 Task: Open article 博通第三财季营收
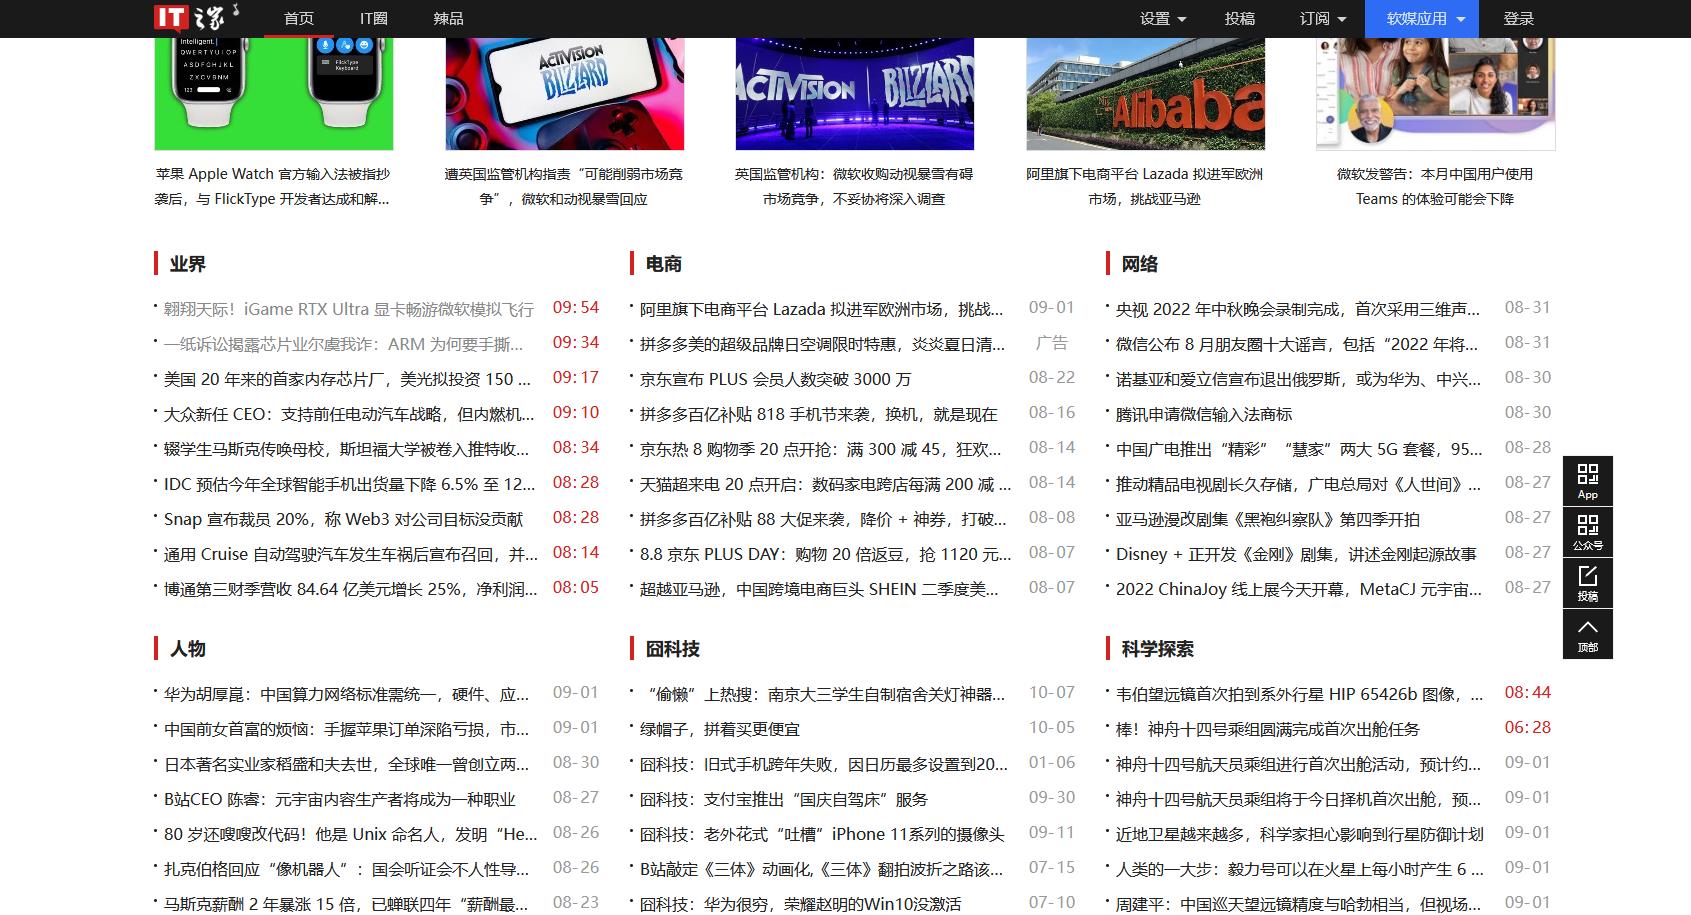(x=351, y=589)
